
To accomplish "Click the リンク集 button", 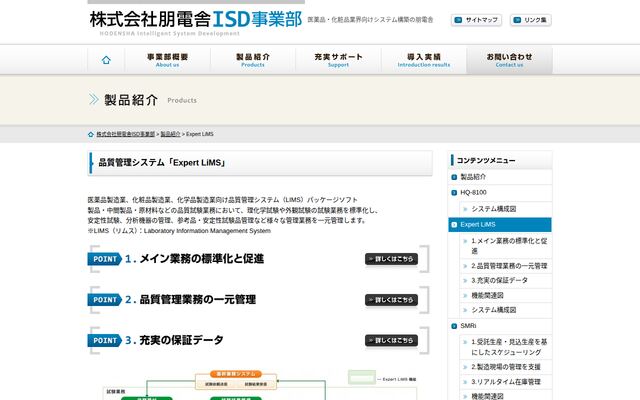I will click(x=531, y=20).
